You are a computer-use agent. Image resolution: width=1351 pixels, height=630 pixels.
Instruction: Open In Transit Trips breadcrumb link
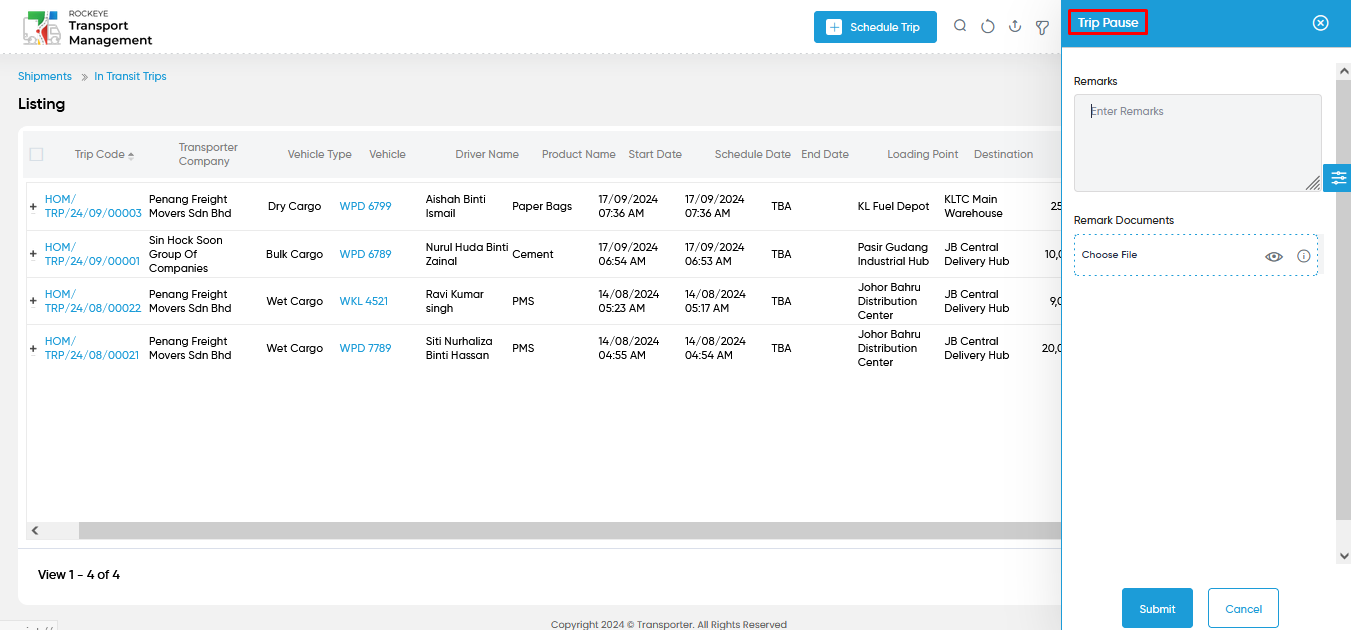point(130,76)
